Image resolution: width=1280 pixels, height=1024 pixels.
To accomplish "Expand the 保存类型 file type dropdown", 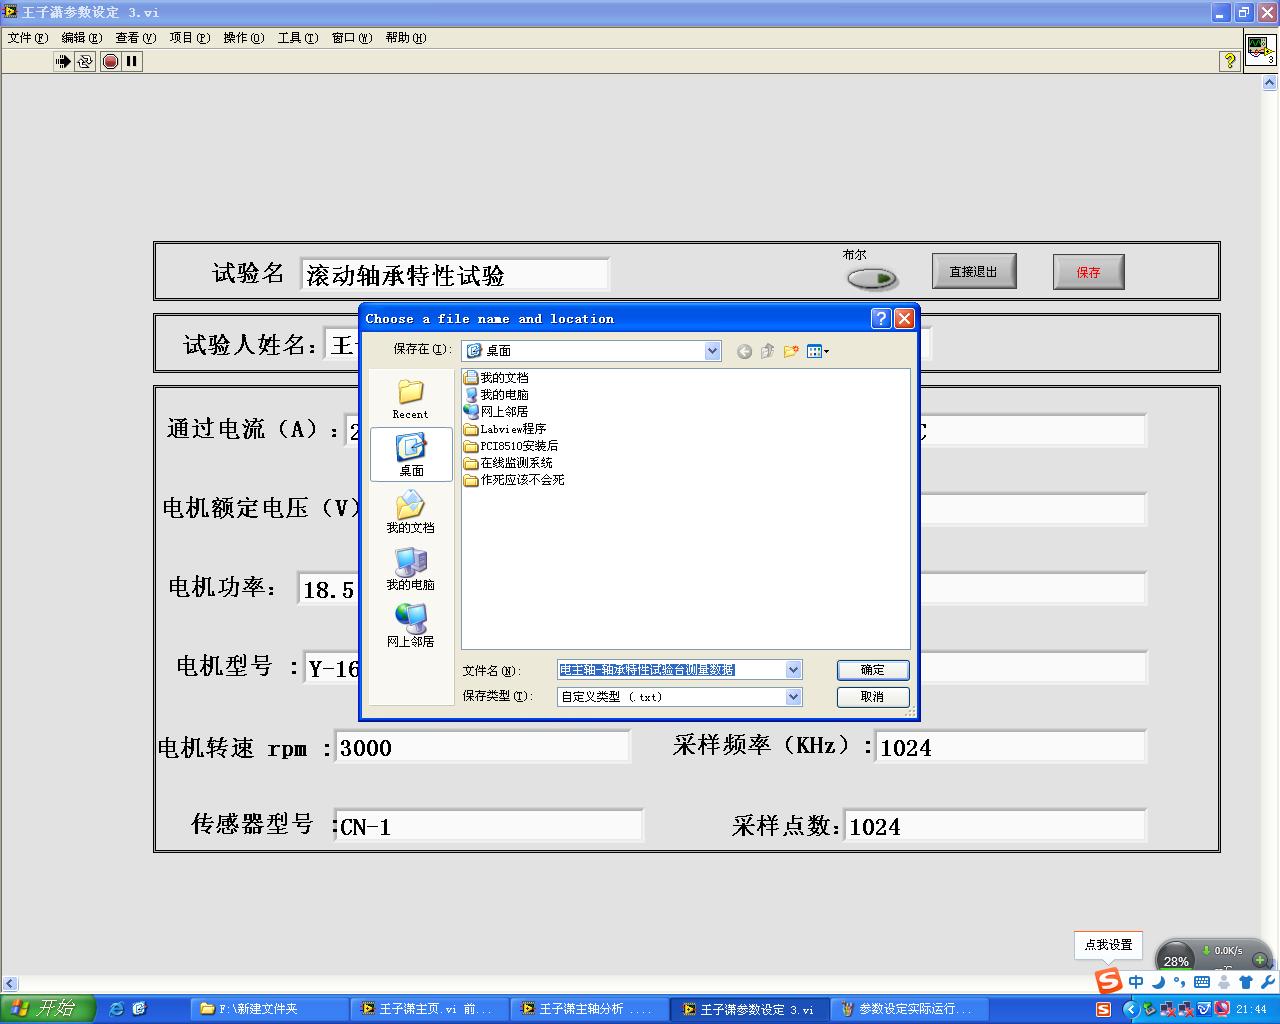I will [x=793, y=697].
